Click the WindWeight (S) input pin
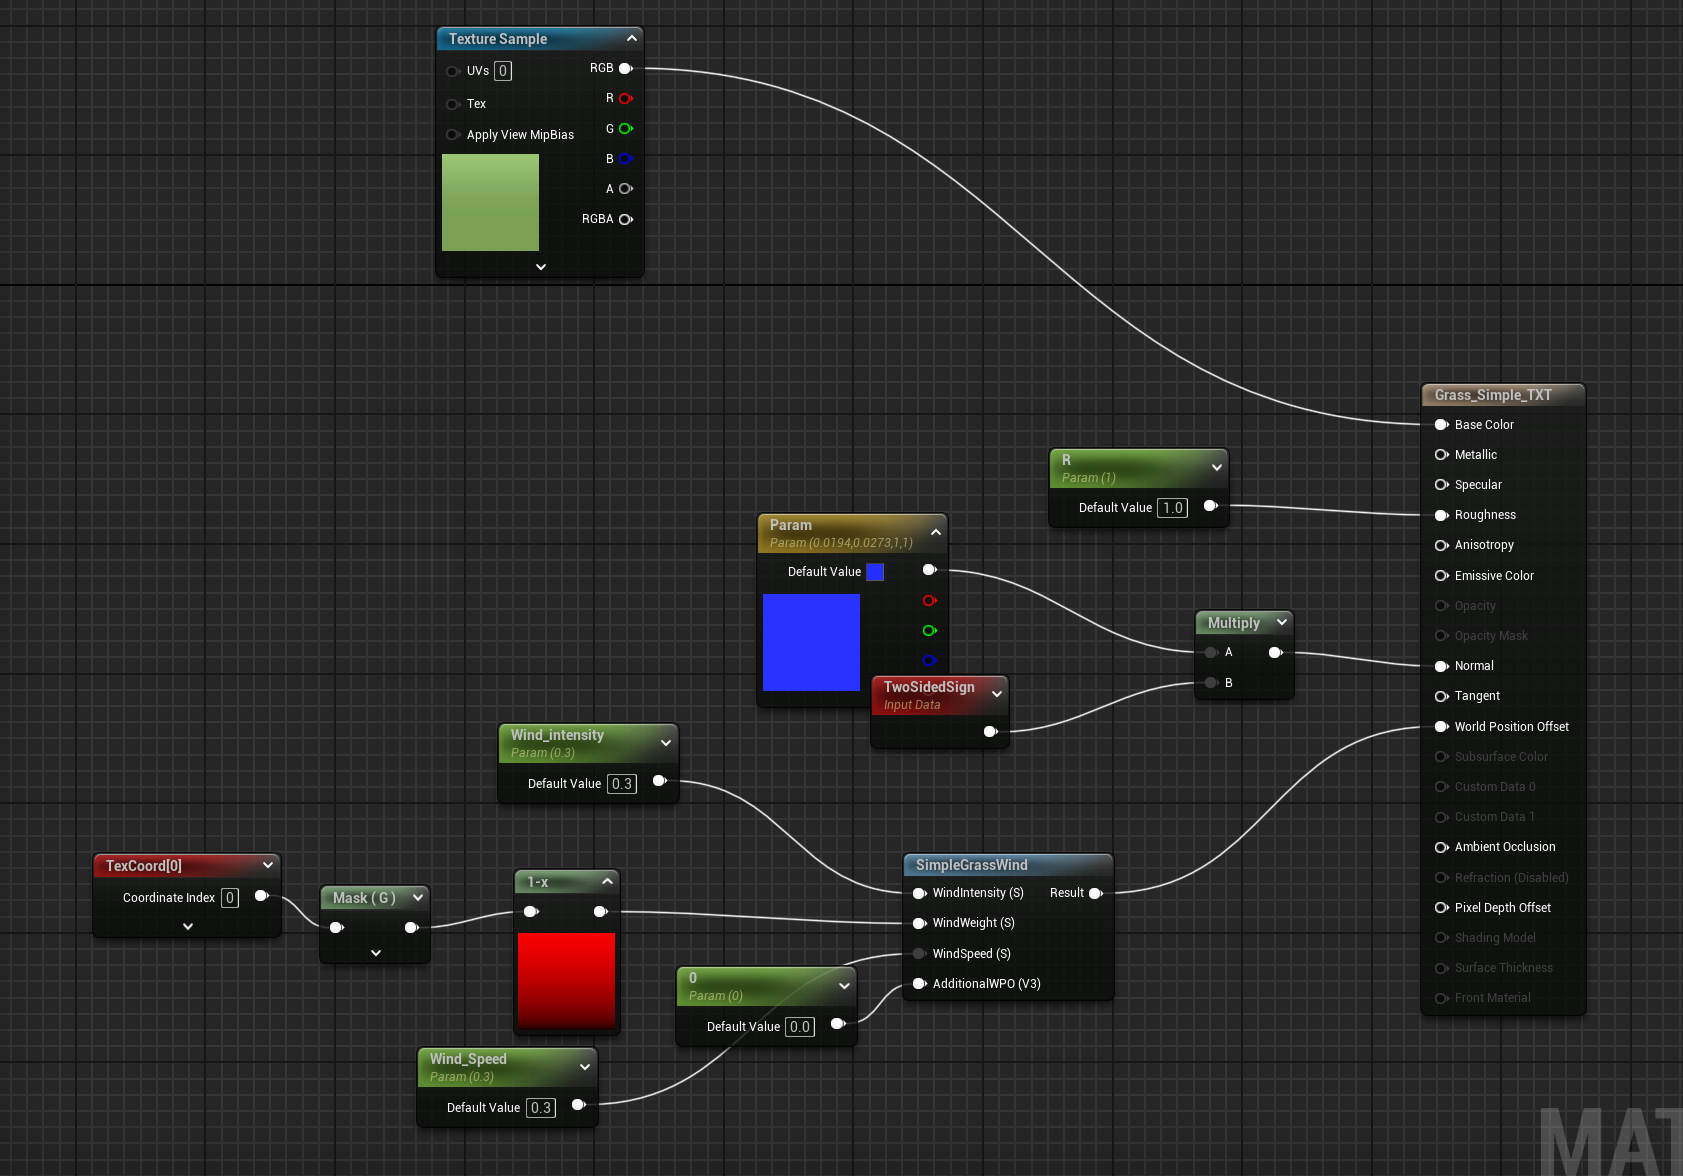Image resolution: width=1683 pixels, height=1176 pixels. (920, 923)
